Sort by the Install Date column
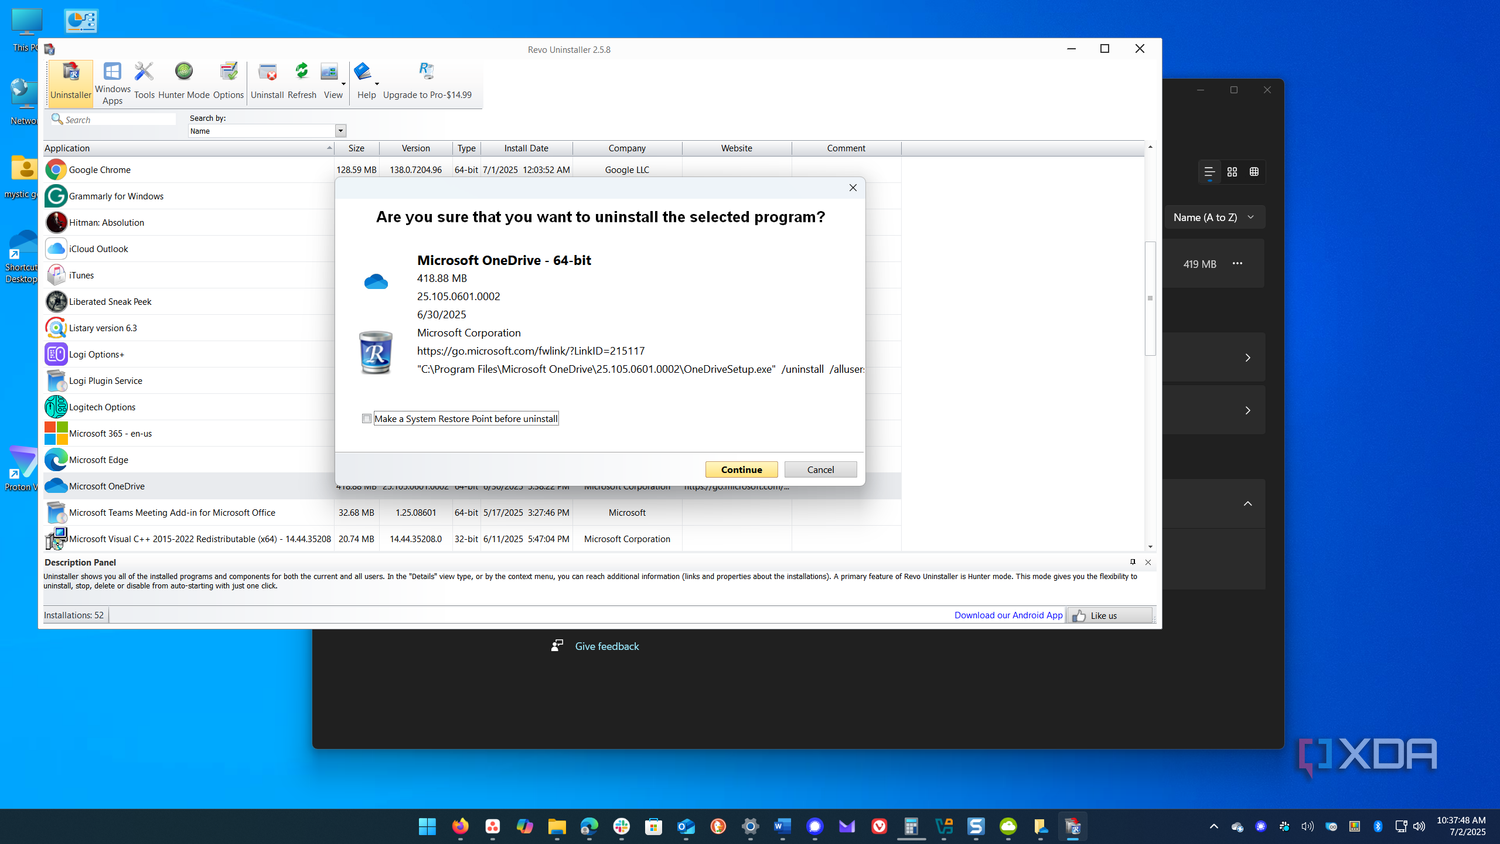Image resolution: width=1500 pixels, height=844 pixels. tap(526, 148)
